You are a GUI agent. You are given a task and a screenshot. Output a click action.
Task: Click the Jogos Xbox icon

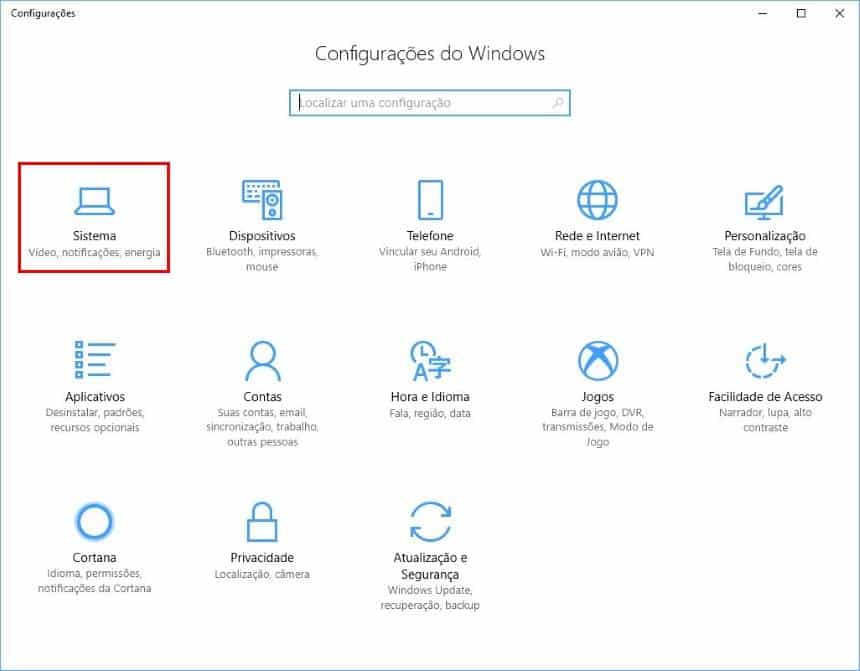coord(598,360)
